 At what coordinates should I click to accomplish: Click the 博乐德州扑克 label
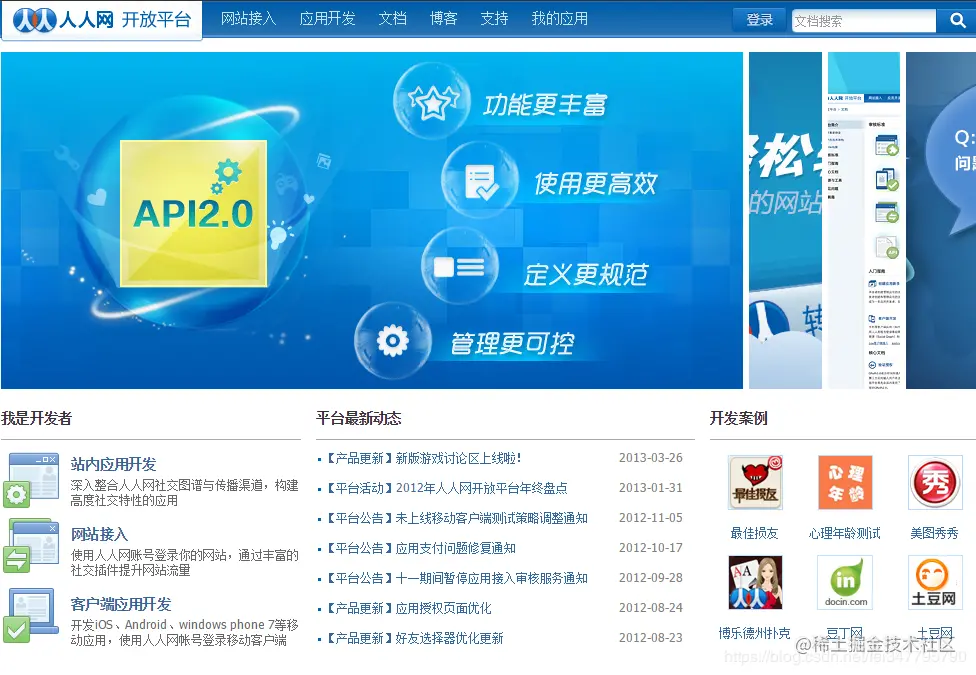click(754, 633)
